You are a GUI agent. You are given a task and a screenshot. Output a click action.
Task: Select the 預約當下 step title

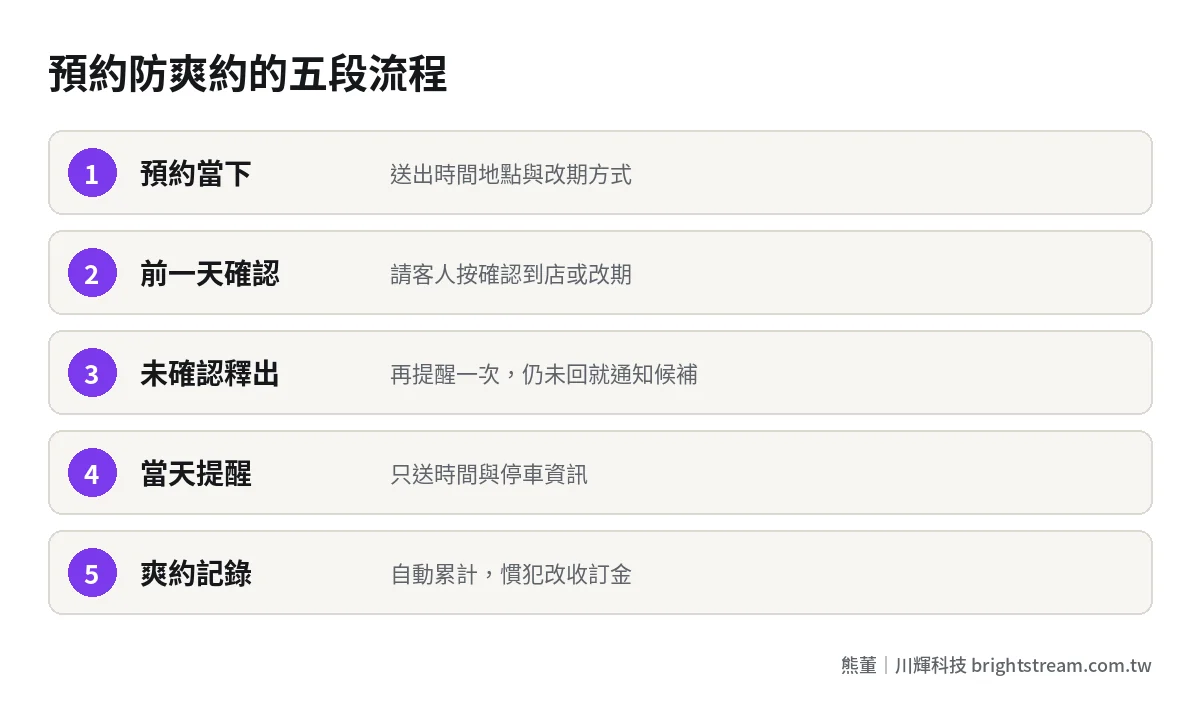196,174
